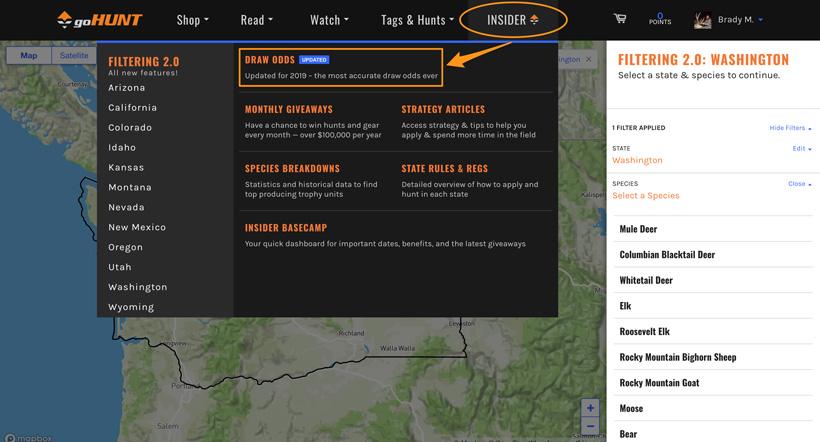
Task: Select New Mexico in Filtering list
Action: [137, 227]
